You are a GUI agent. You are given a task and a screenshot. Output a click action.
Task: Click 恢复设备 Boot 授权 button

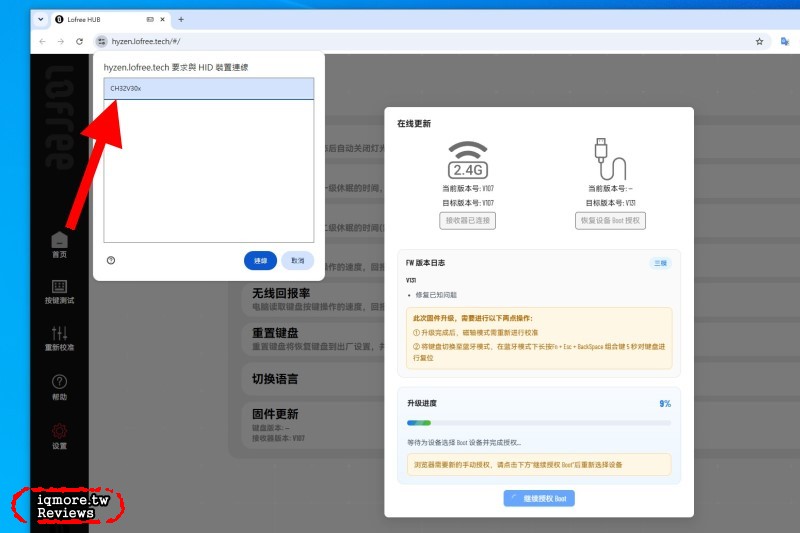pos(610,220)
